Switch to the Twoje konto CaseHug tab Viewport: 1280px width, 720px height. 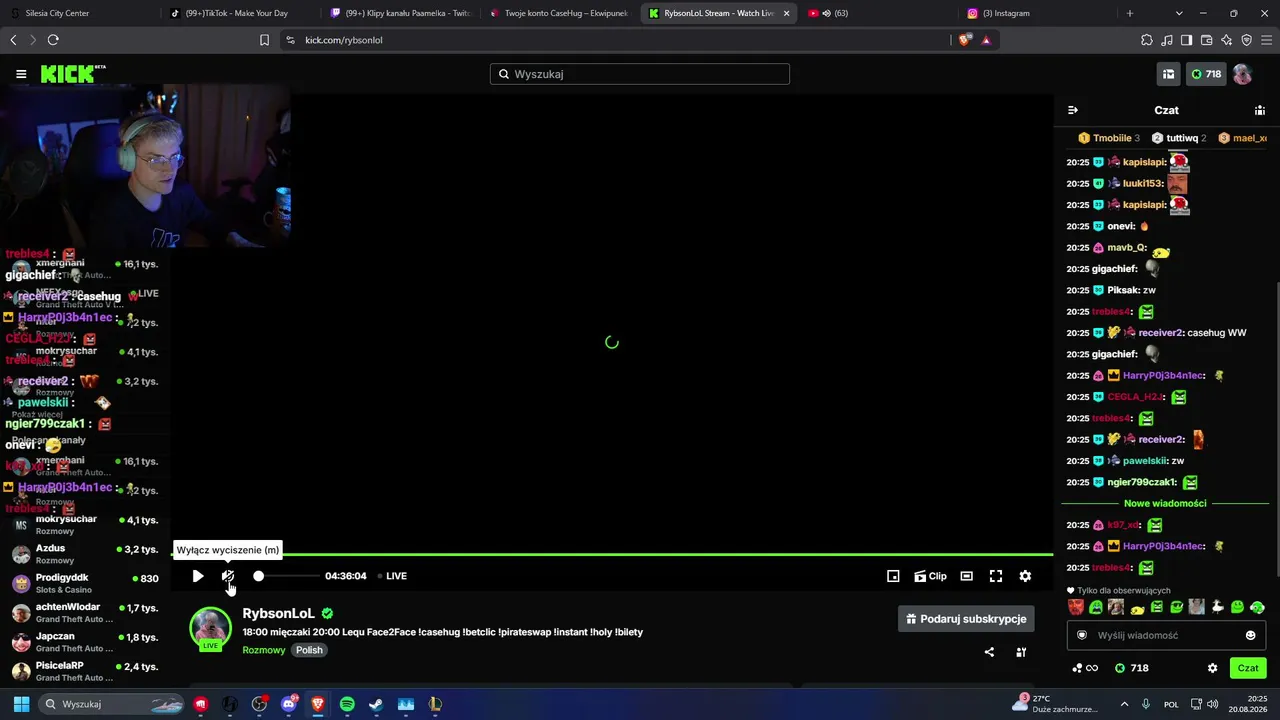pyautogui.click(x=560, y=13)
